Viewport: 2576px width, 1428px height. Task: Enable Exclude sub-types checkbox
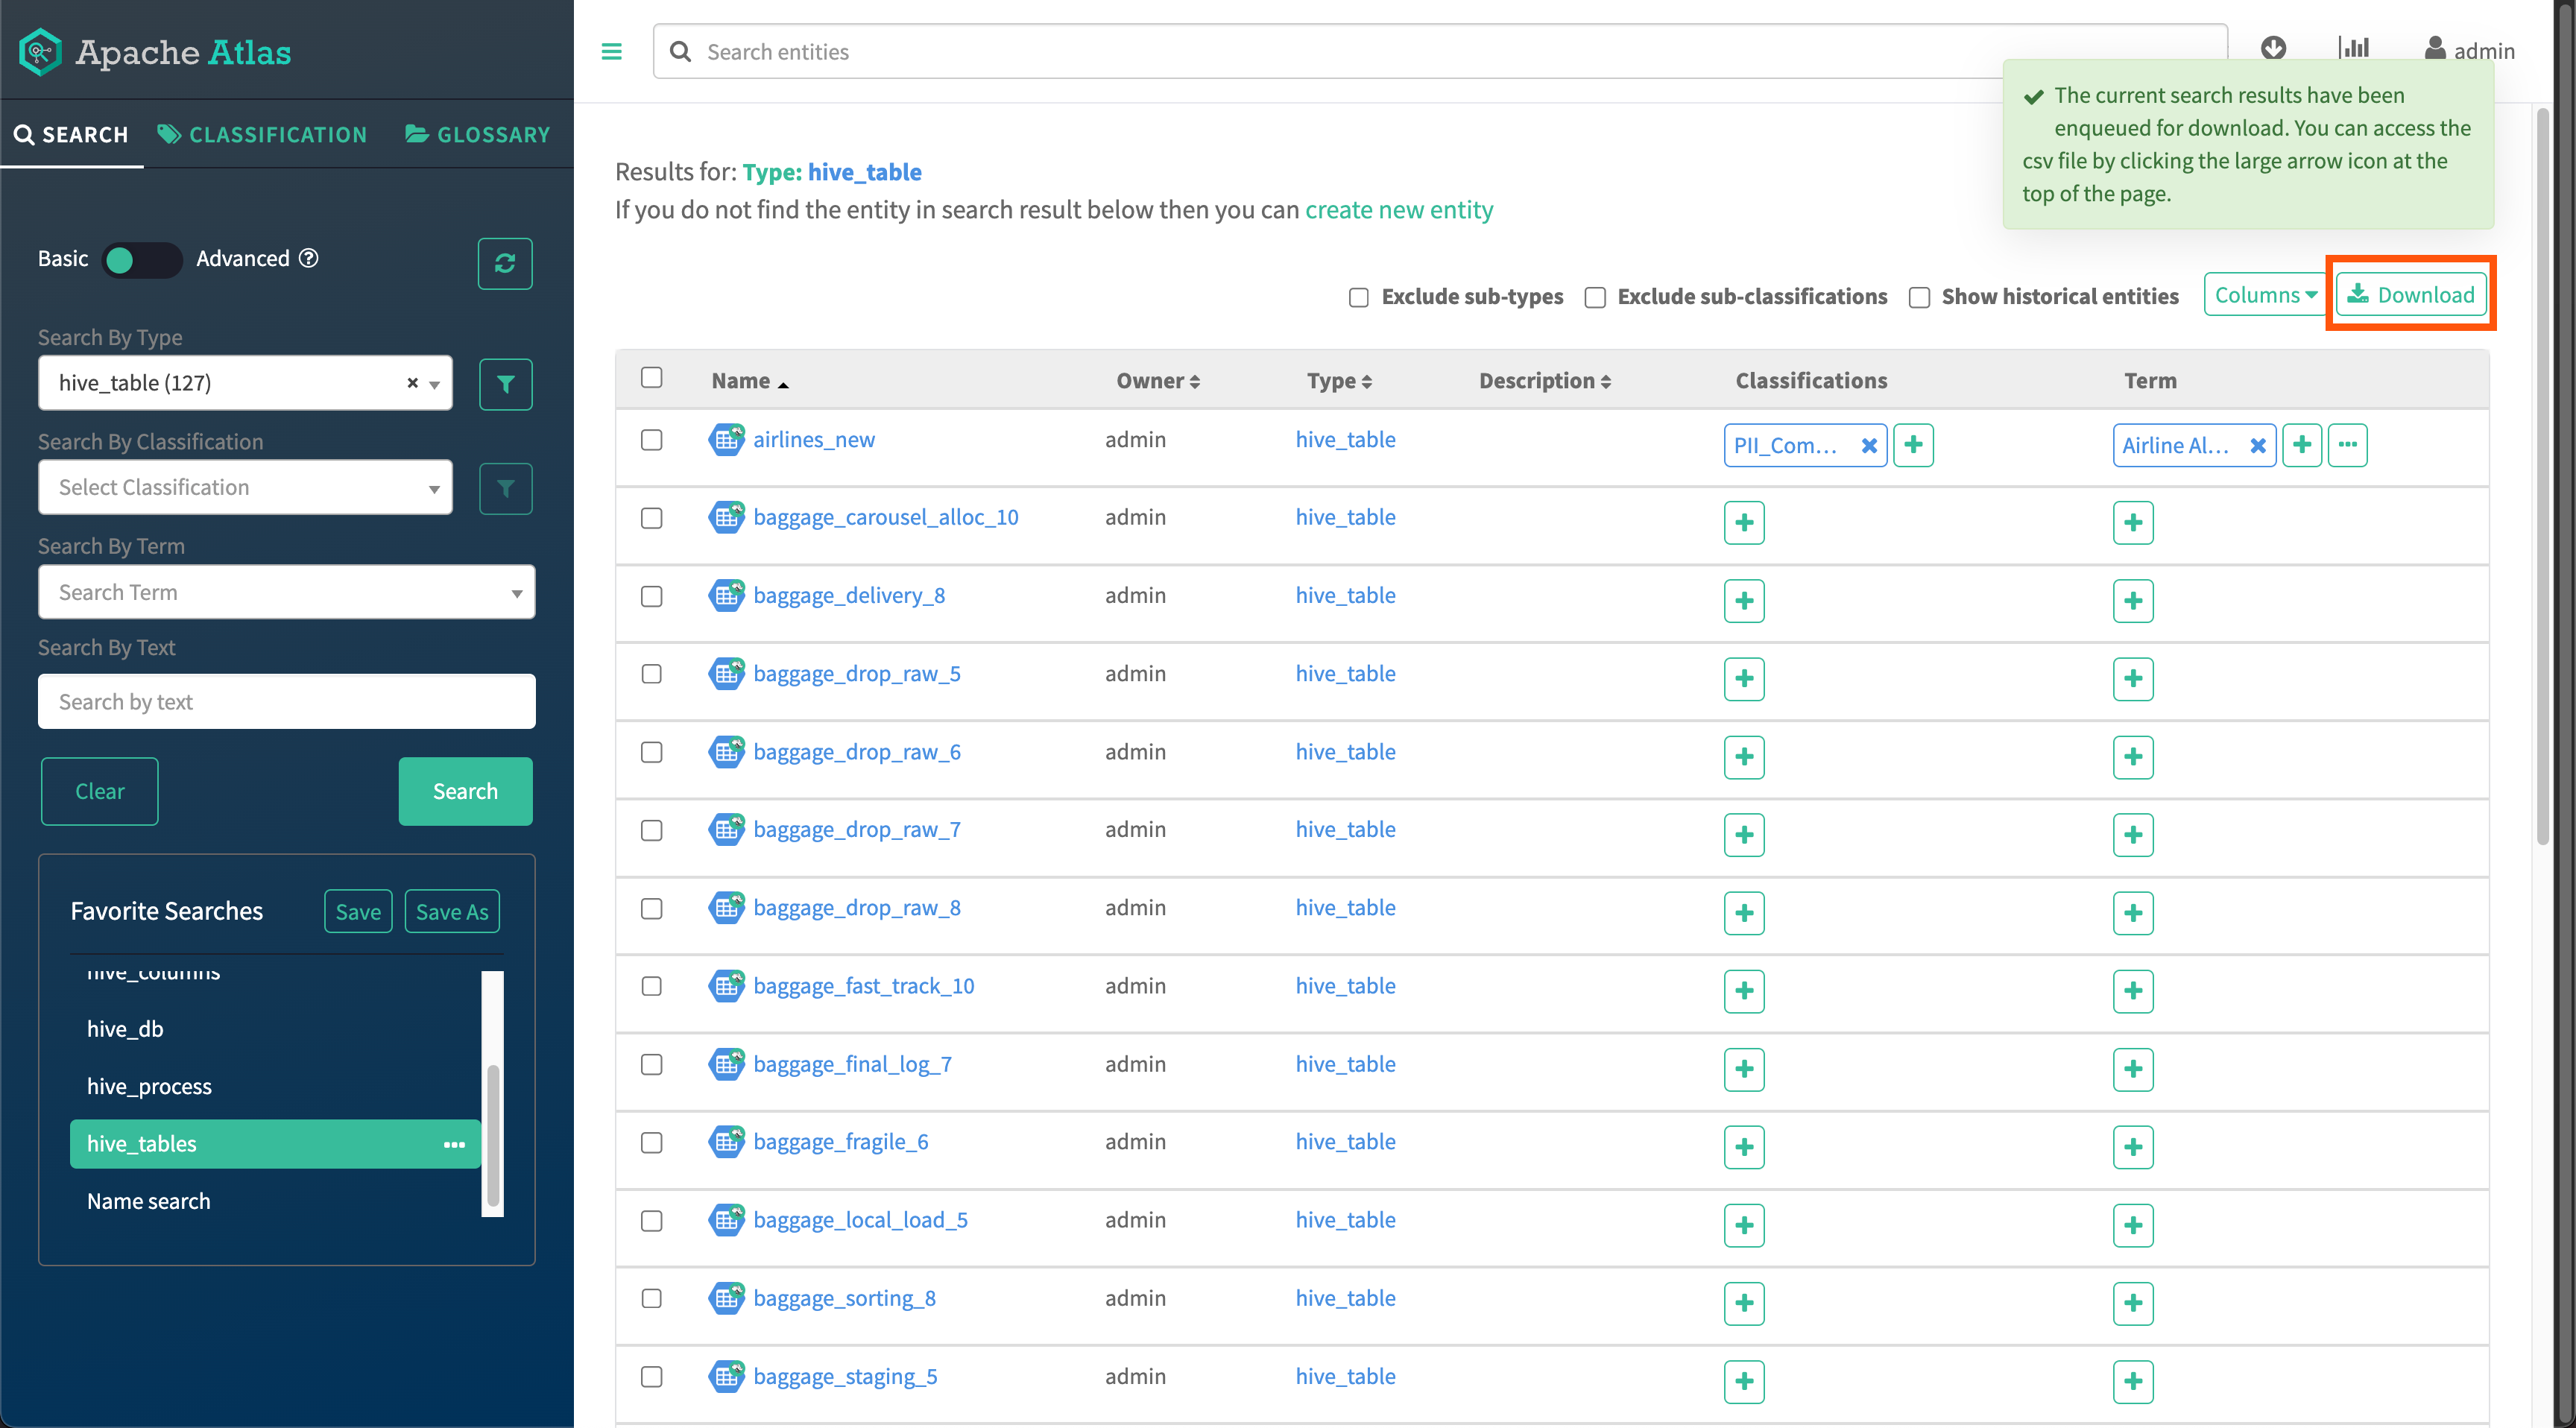click(x=1358, y=297)
